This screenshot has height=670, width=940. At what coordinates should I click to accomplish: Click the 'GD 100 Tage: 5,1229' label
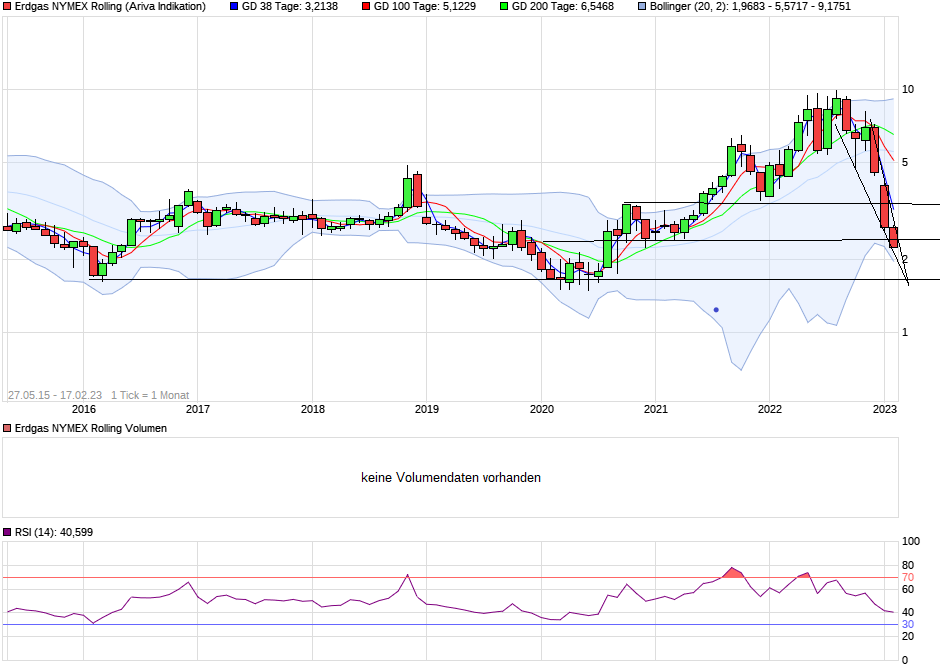tap(424, 7)
